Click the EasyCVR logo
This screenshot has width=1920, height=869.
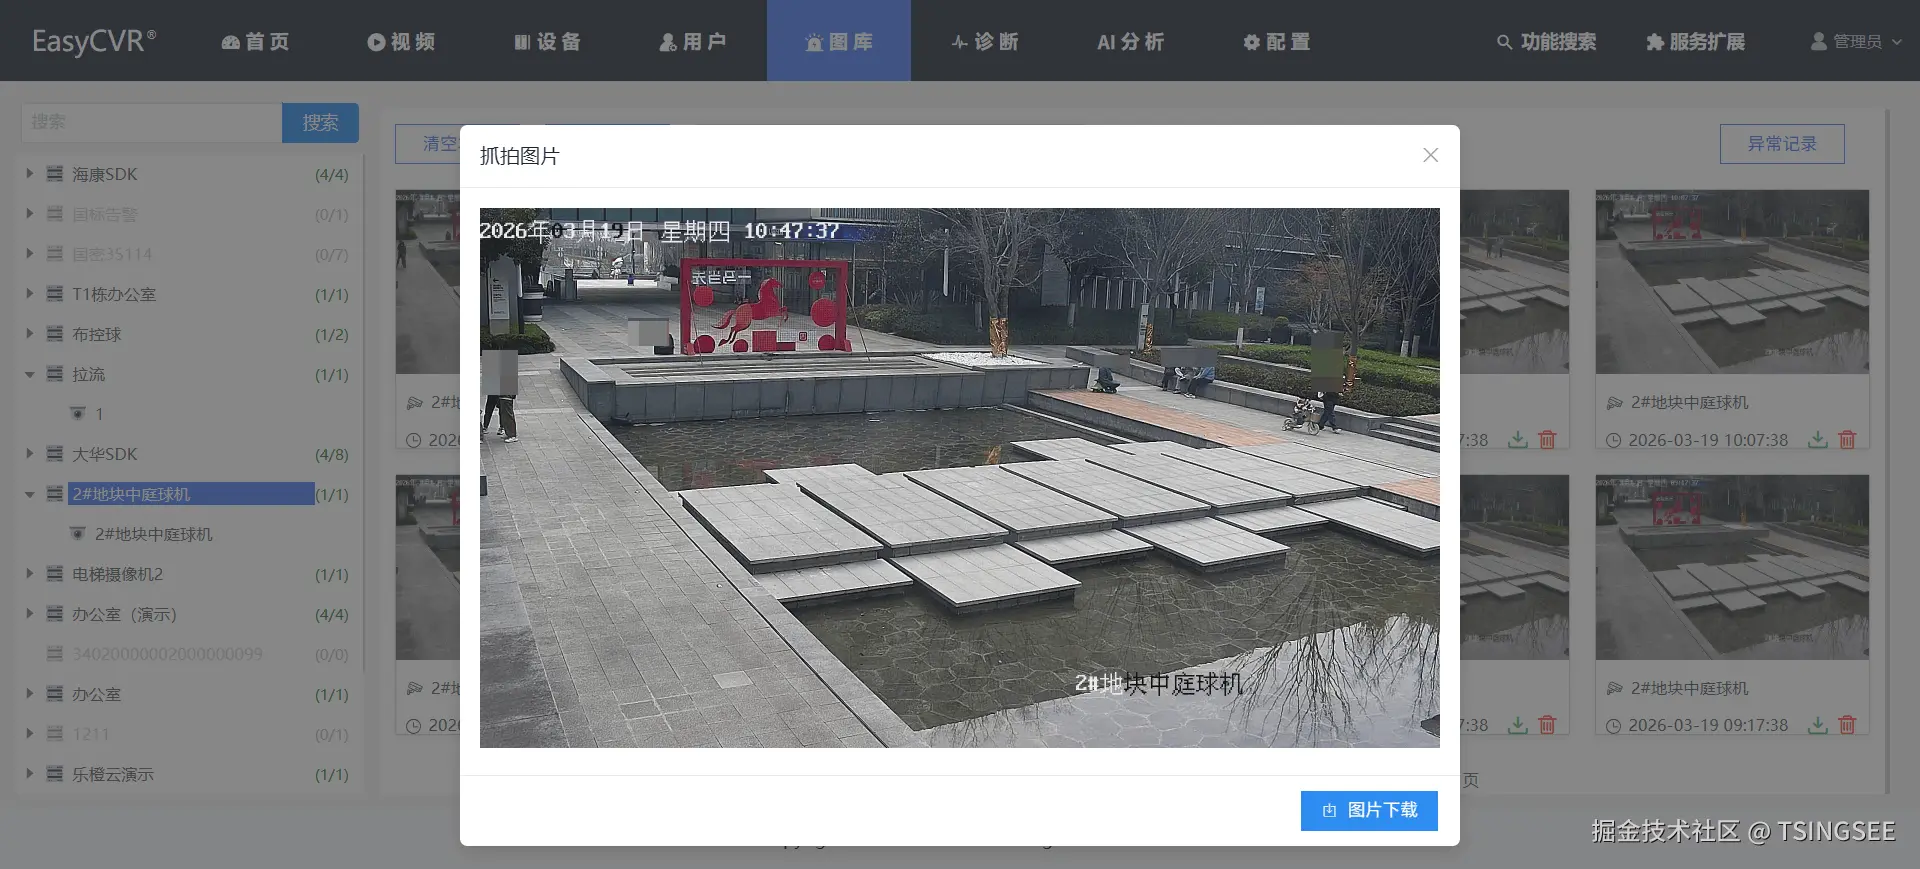94,41
